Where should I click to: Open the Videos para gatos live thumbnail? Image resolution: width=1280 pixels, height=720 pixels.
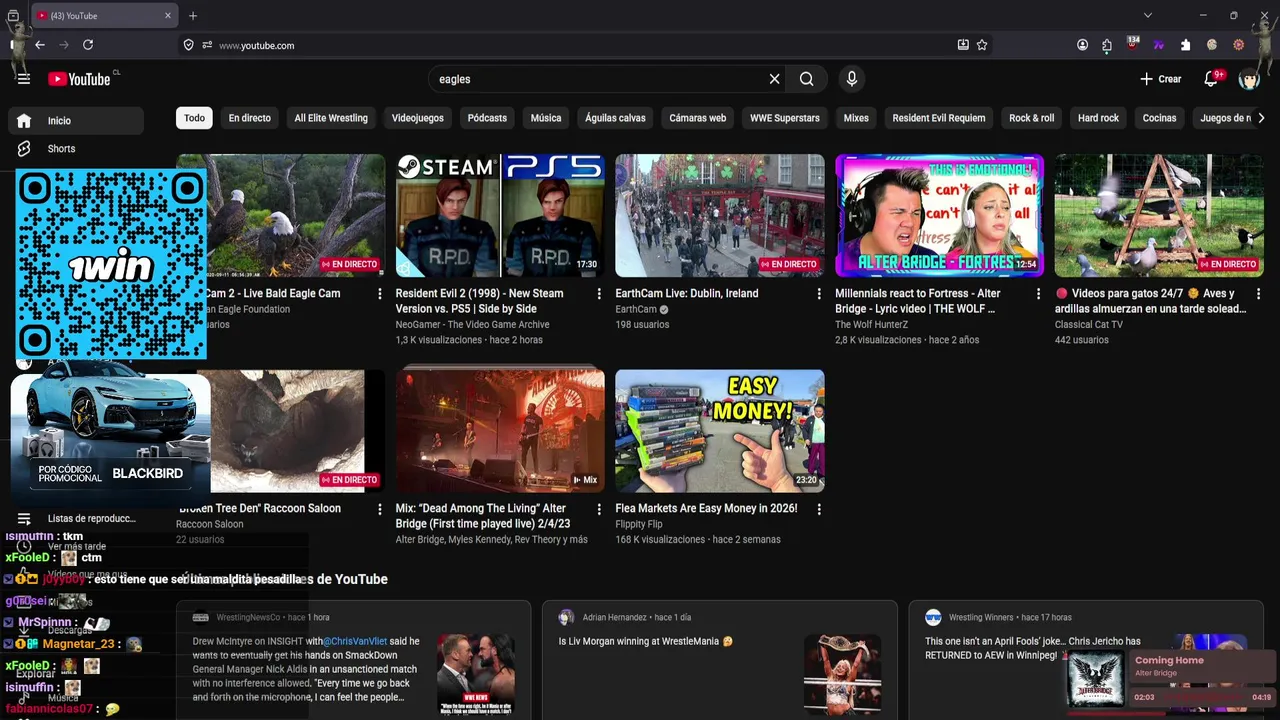pyautogui.click(x=1159, y=215)
